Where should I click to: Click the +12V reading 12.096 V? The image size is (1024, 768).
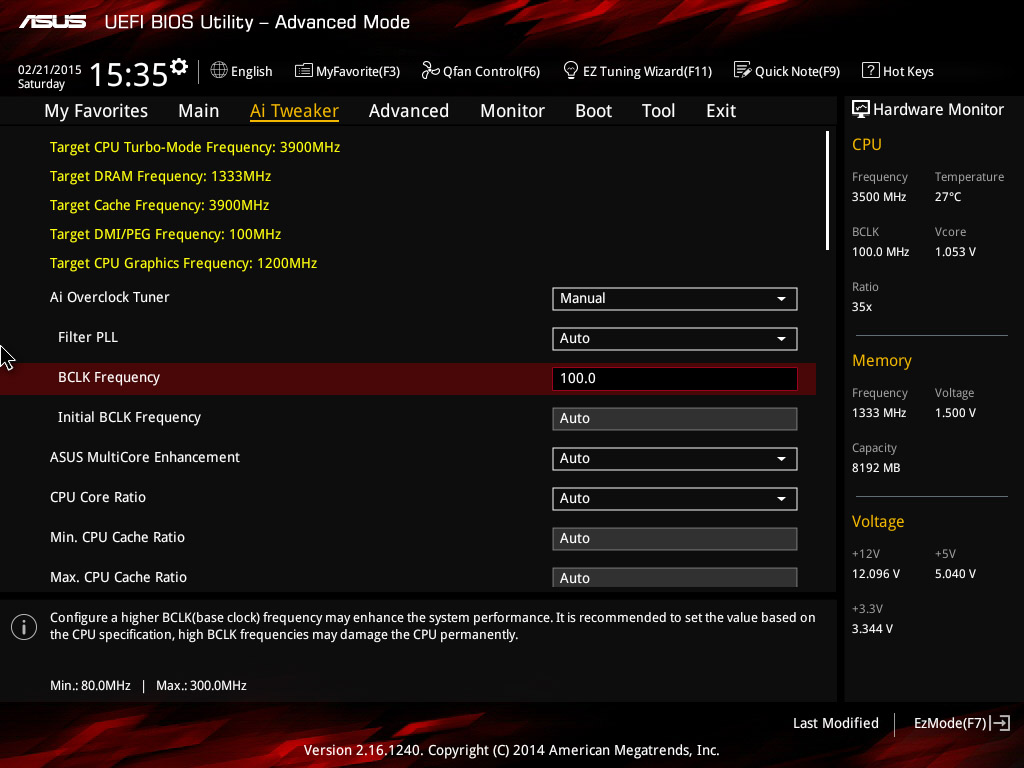pyautogui.click(x=876, y=573)
